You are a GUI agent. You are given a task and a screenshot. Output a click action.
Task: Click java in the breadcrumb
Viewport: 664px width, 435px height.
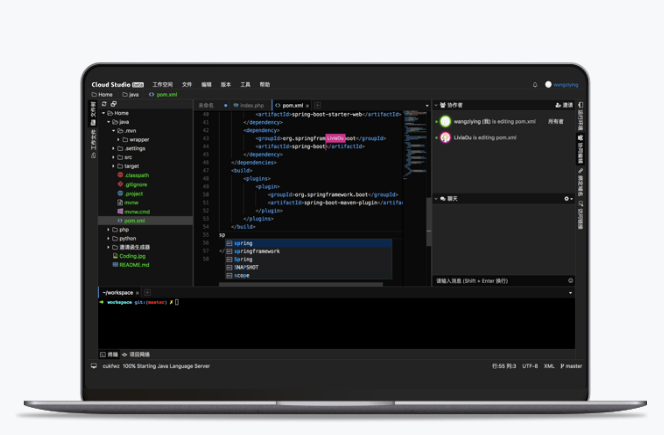[x=130, y=94]
